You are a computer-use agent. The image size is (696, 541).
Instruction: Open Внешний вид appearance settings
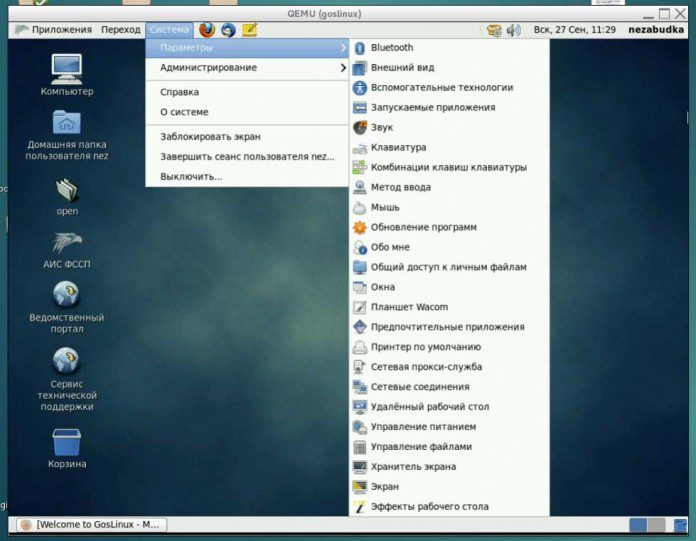449,67
